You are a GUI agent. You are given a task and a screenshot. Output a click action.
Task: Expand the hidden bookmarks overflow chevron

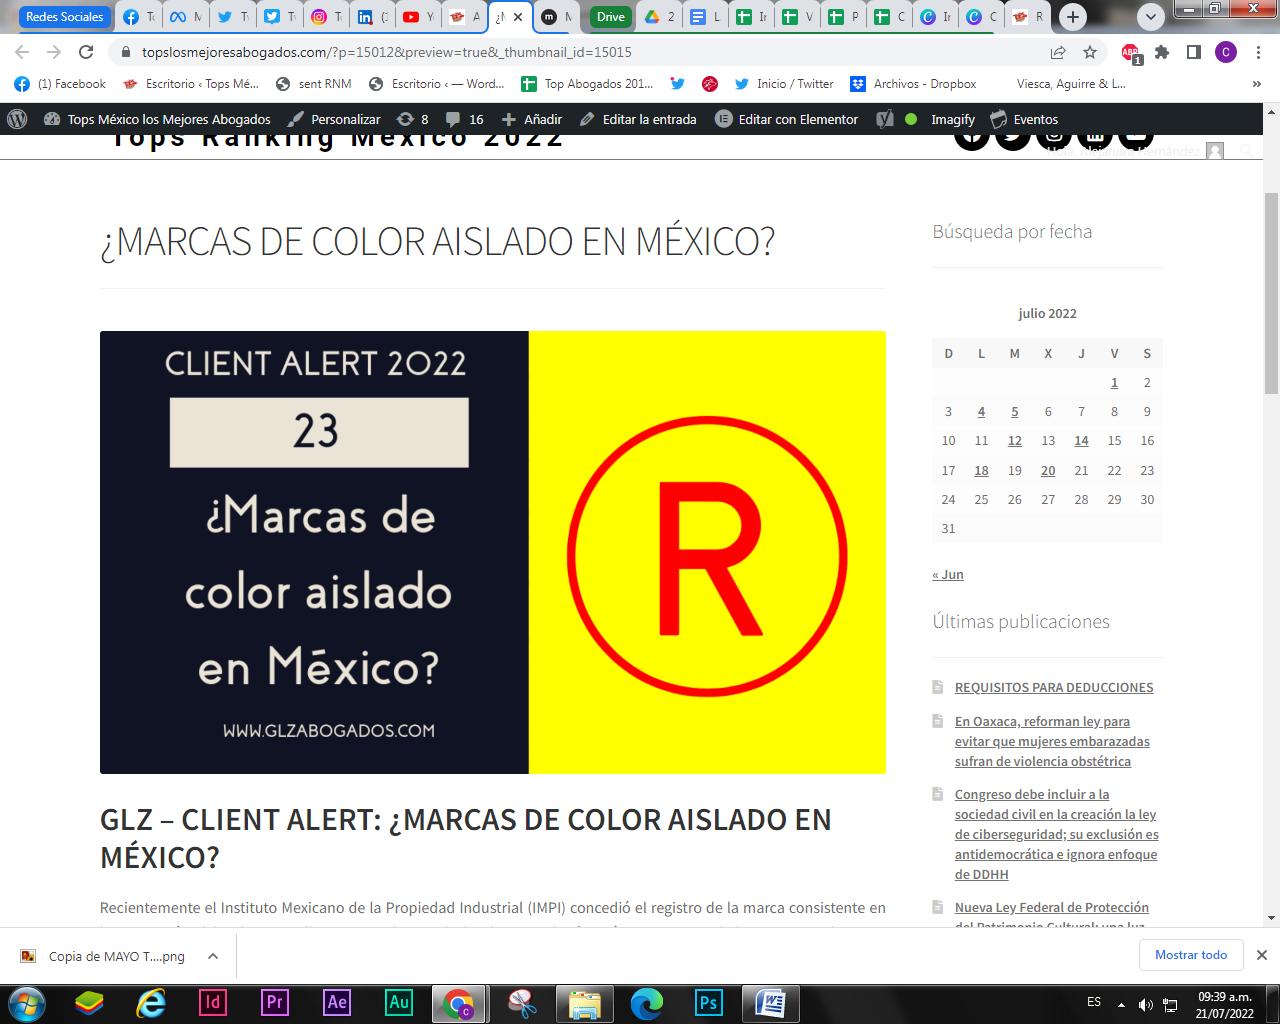coord(1256,84)
